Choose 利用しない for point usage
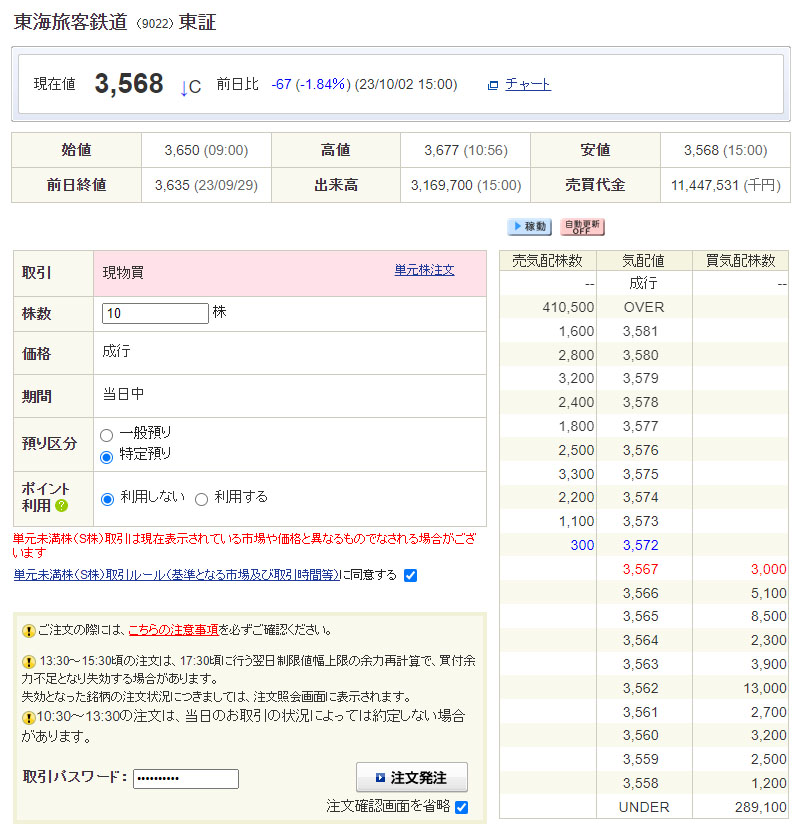 pos(108,499)
